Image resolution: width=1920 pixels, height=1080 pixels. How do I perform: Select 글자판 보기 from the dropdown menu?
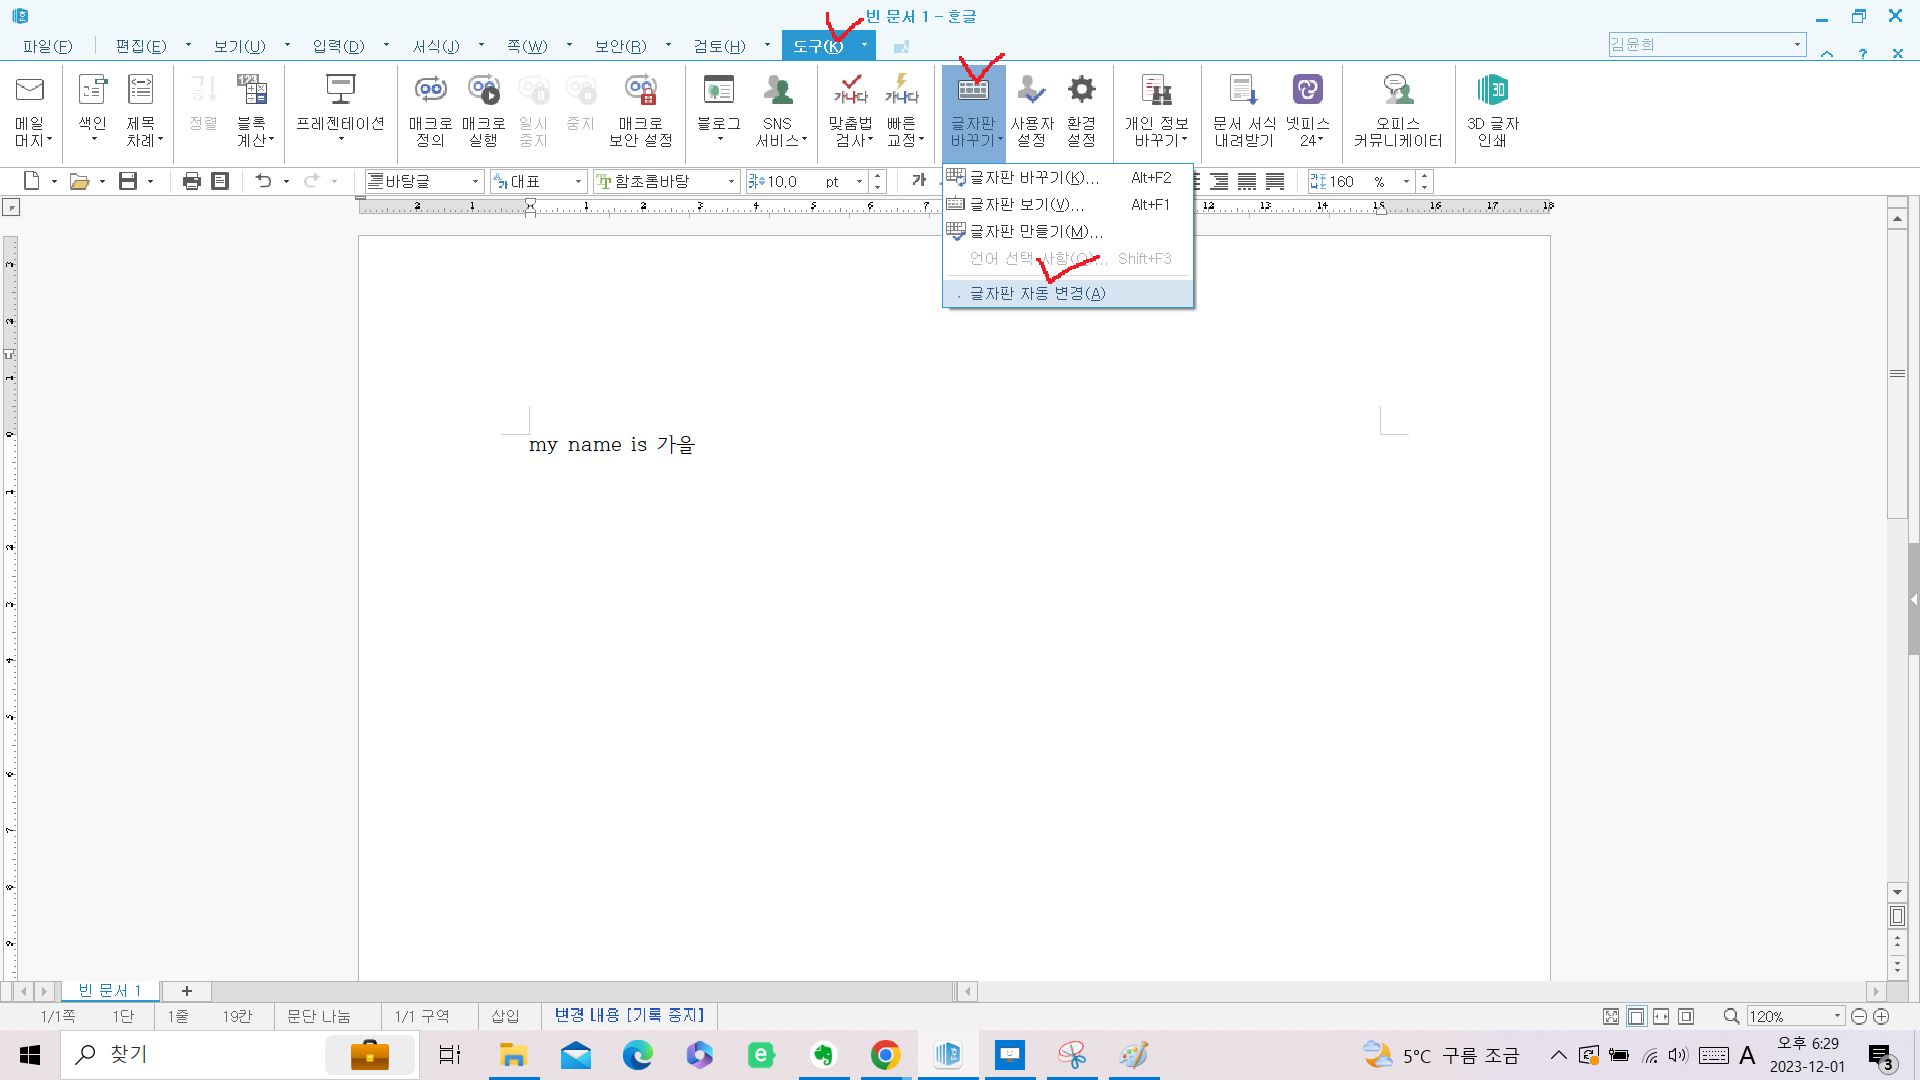pos(1027,204)
